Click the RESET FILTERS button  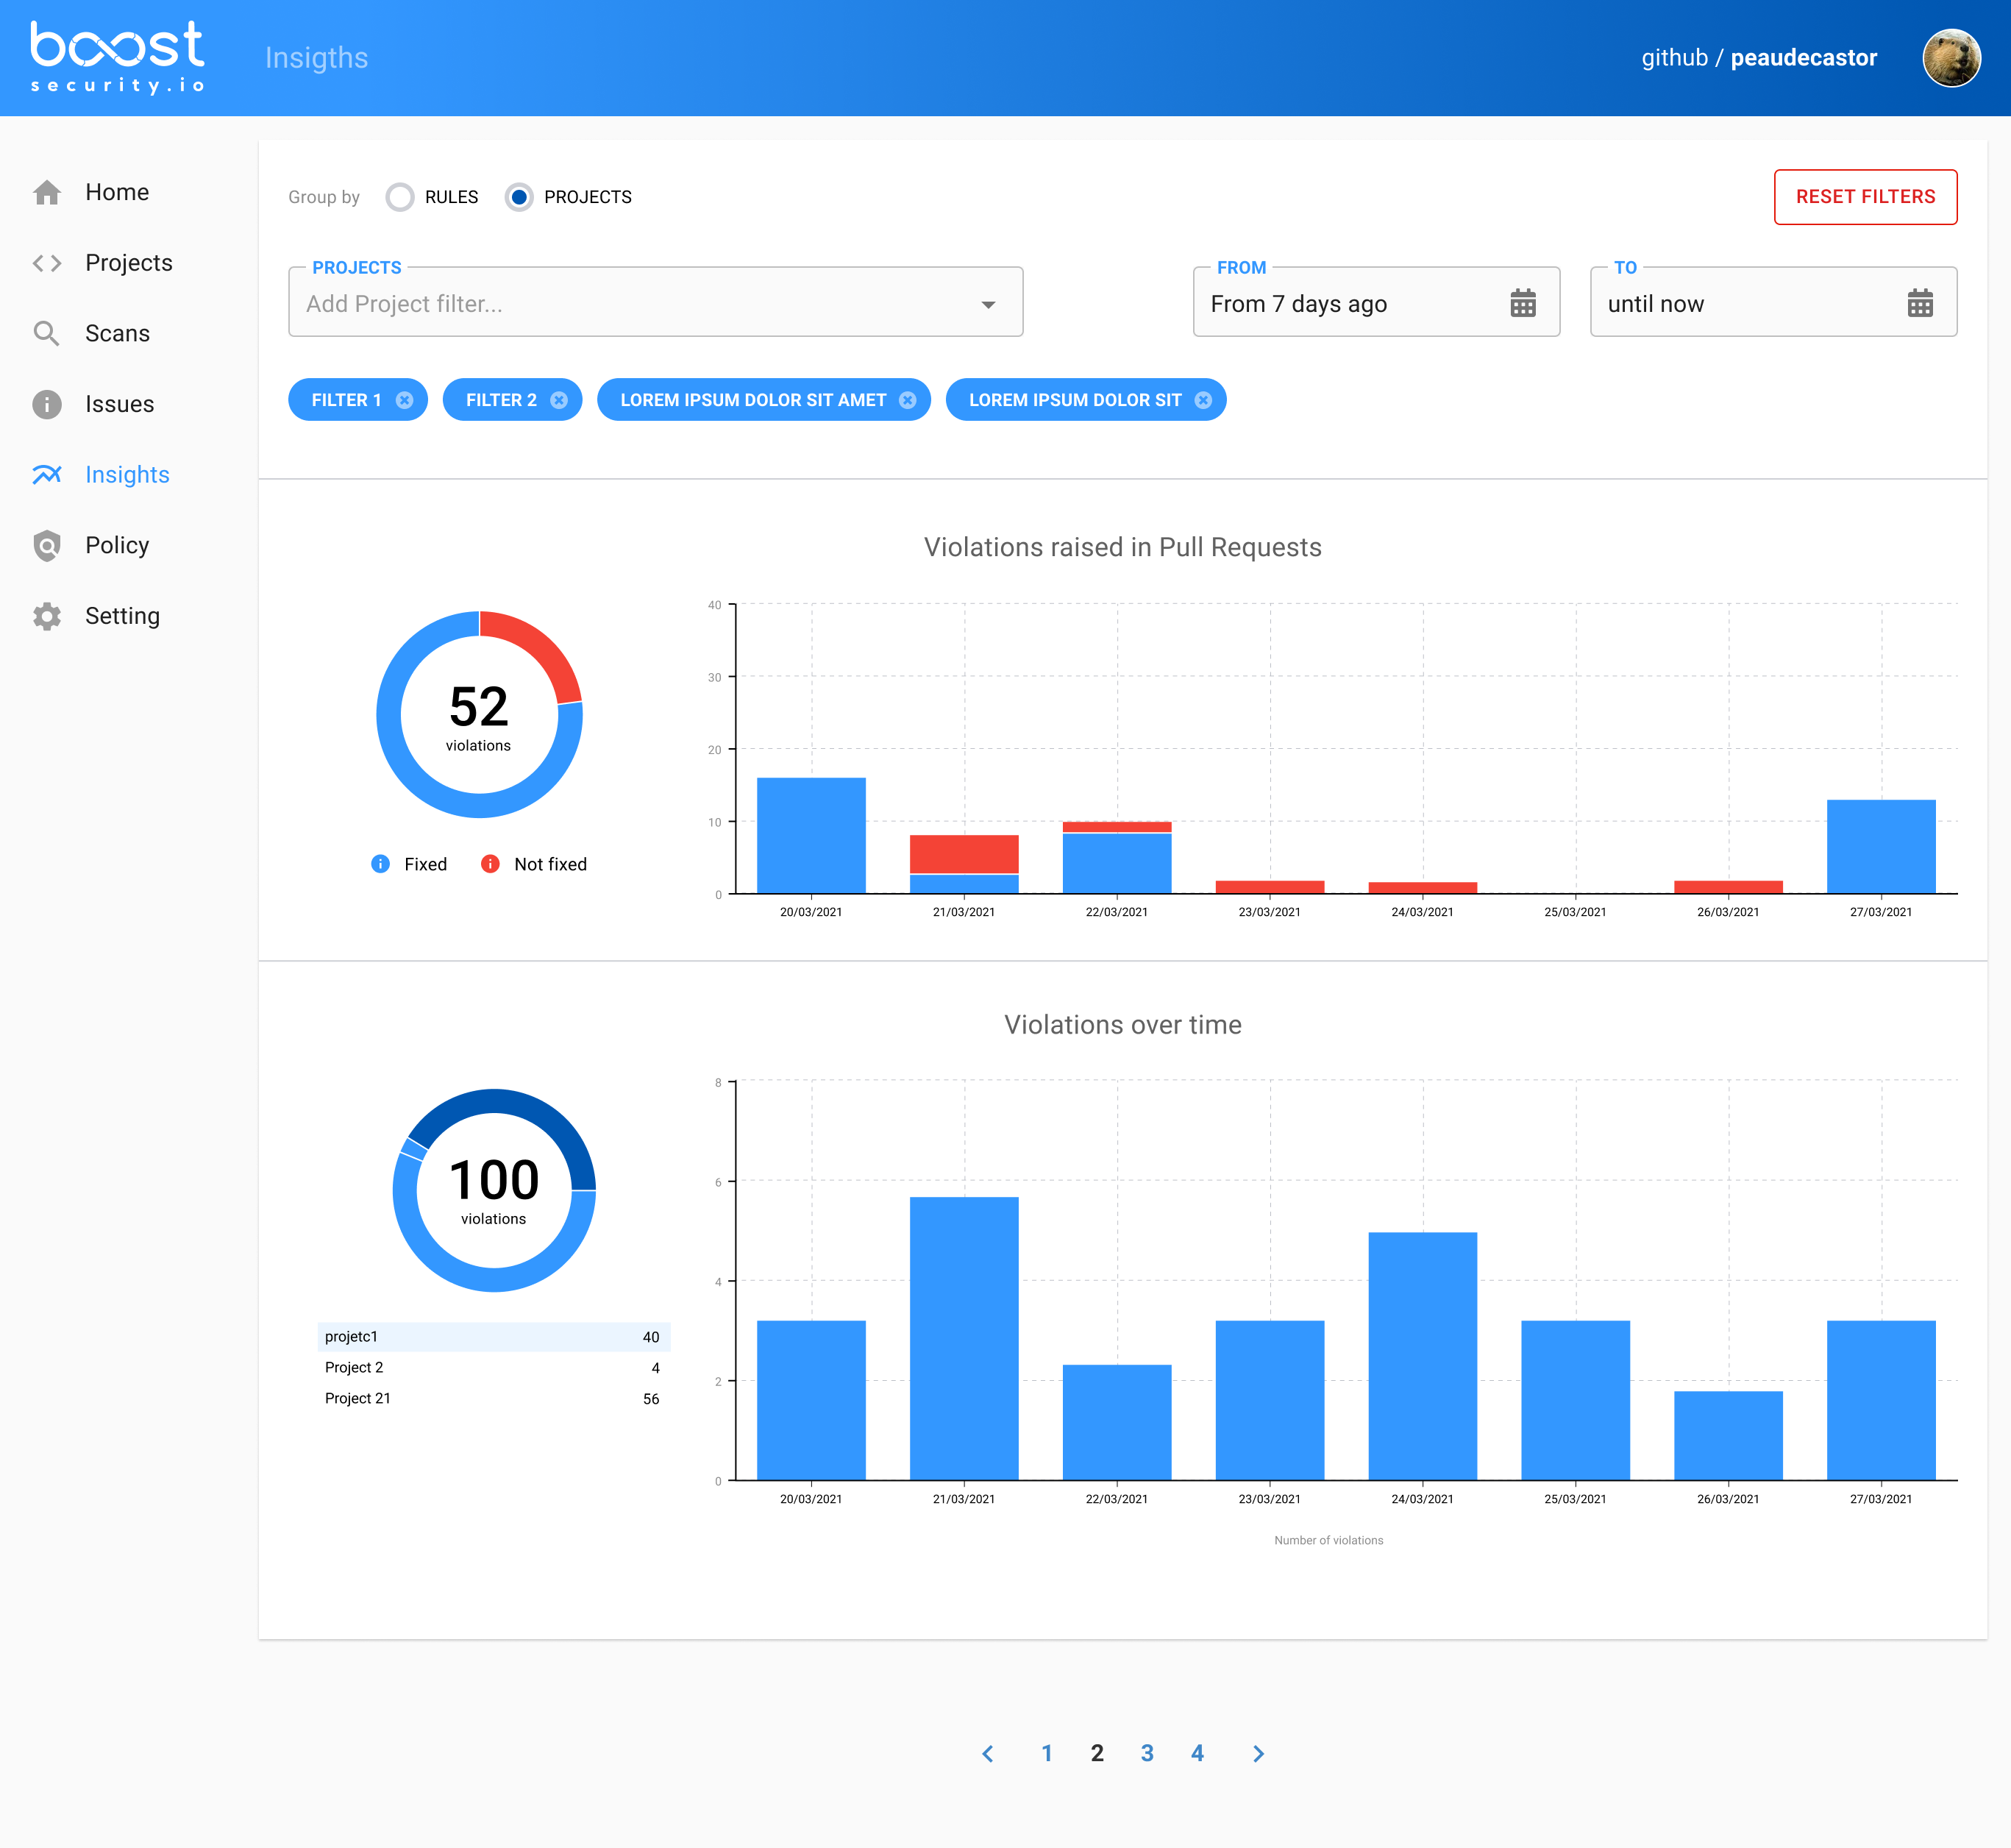pyautogui.click(x=1865, y=197)
